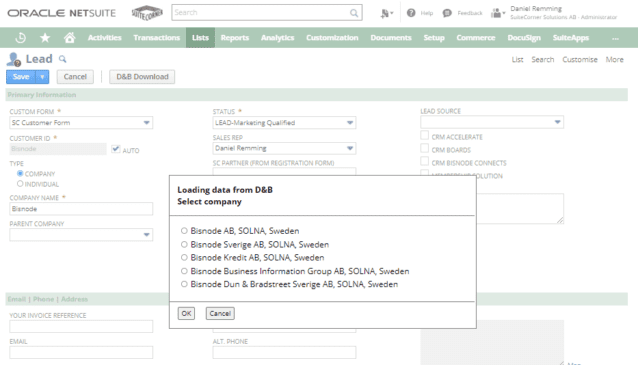Open the Parent Company dropdown

146,235
